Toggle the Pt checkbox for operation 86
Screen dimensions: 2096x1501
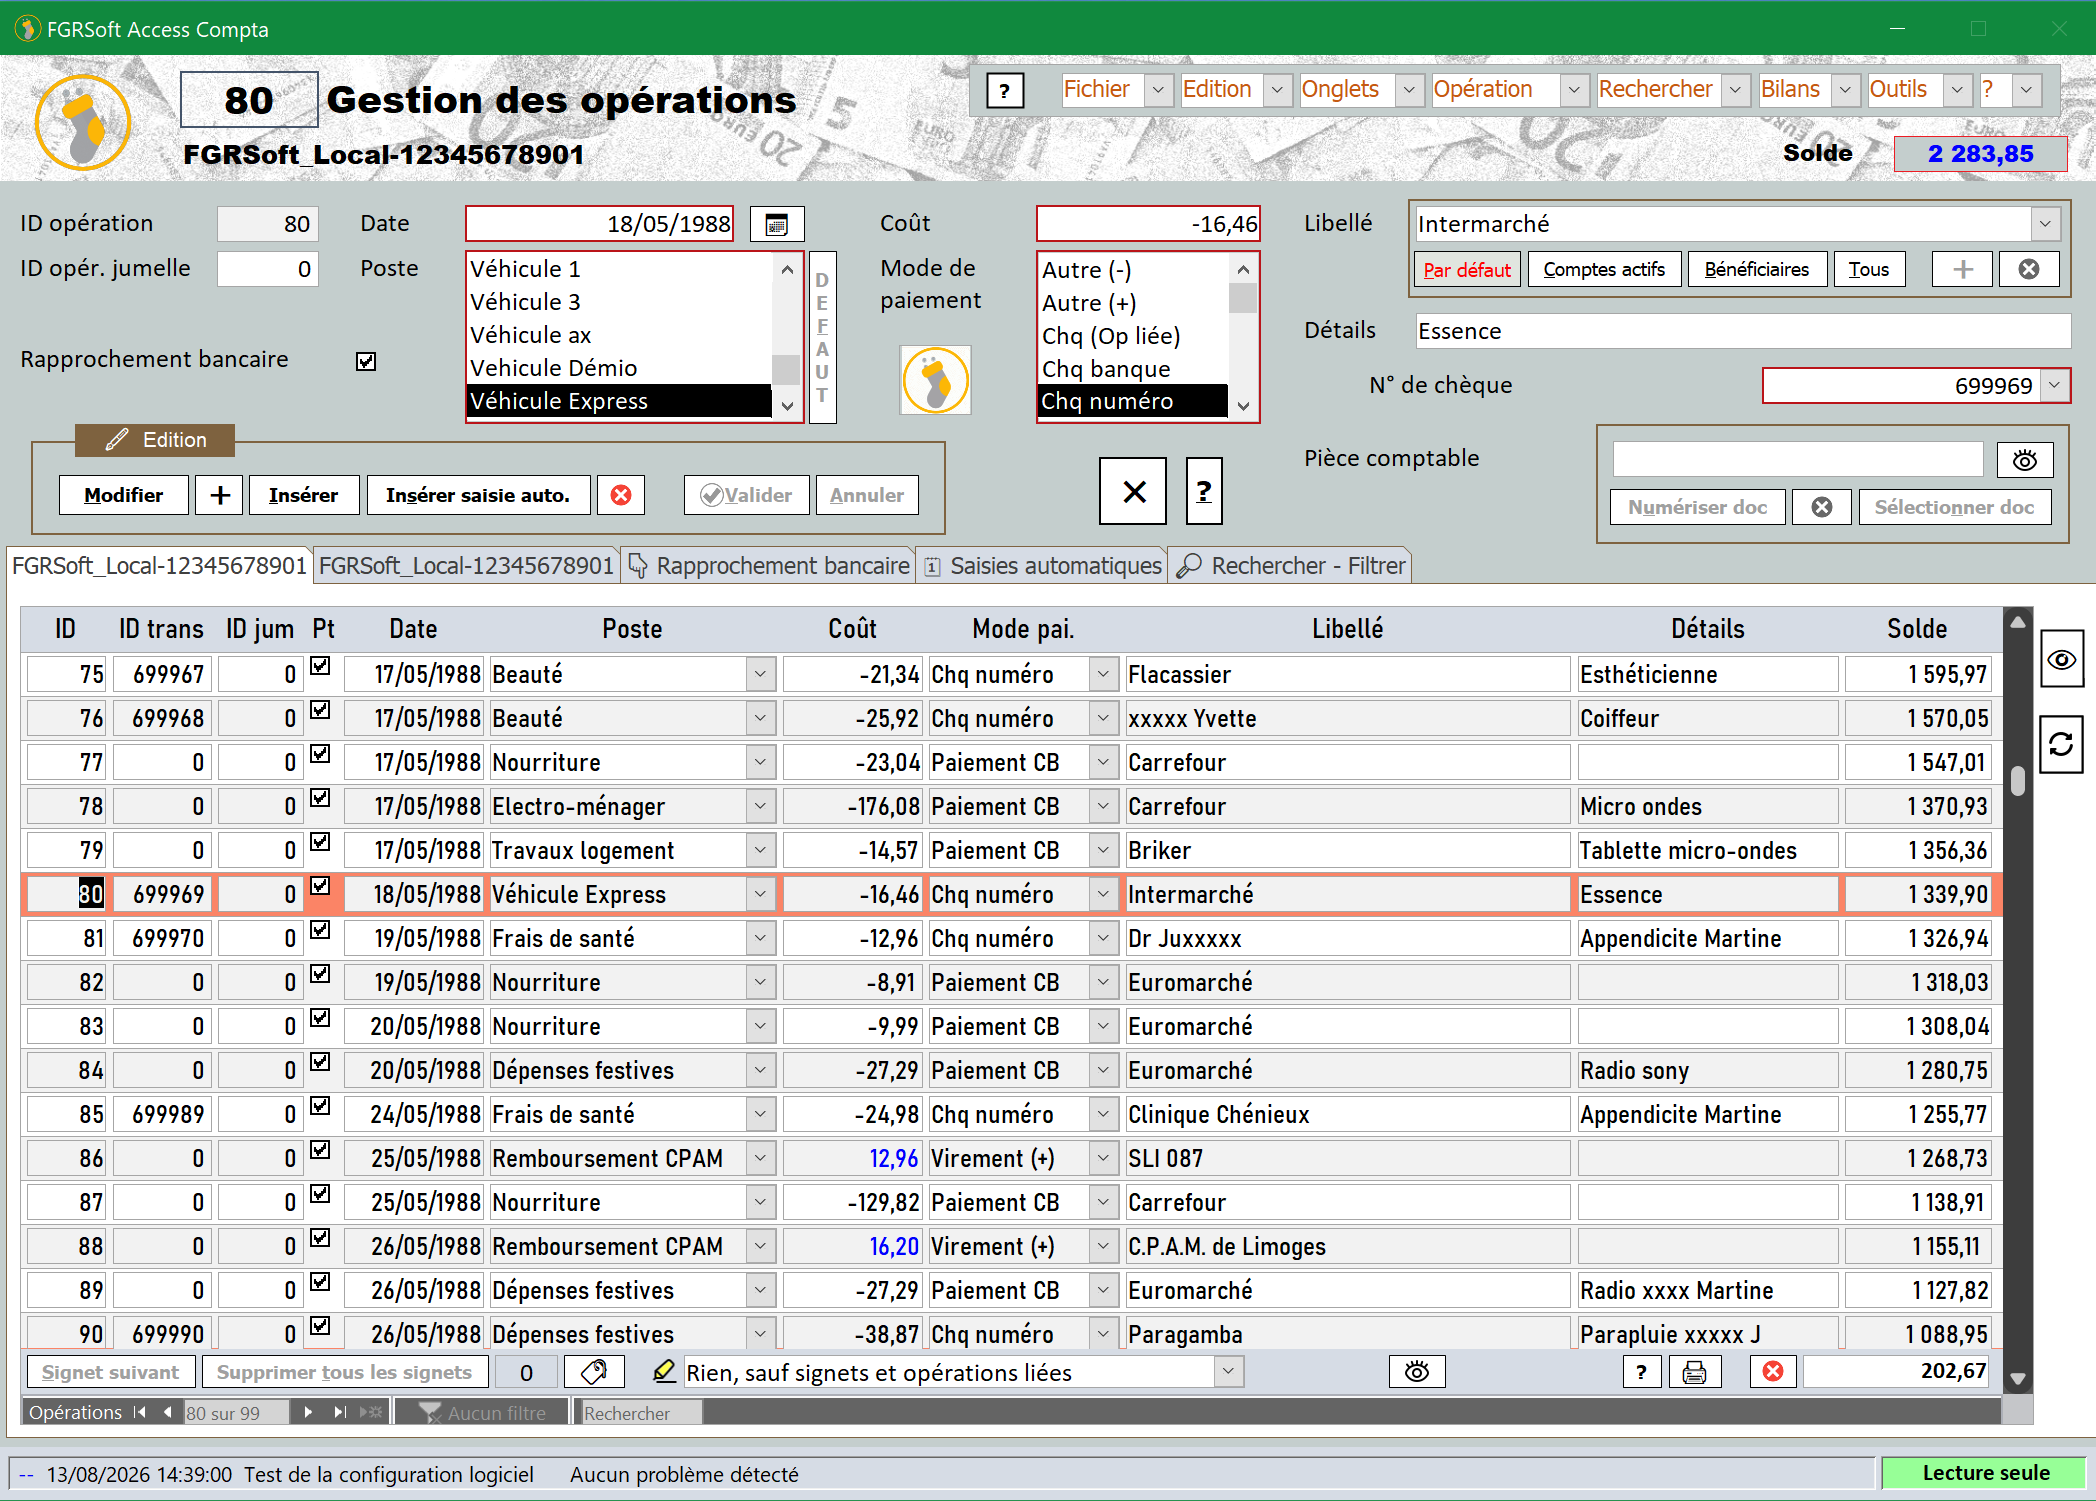320,1150
